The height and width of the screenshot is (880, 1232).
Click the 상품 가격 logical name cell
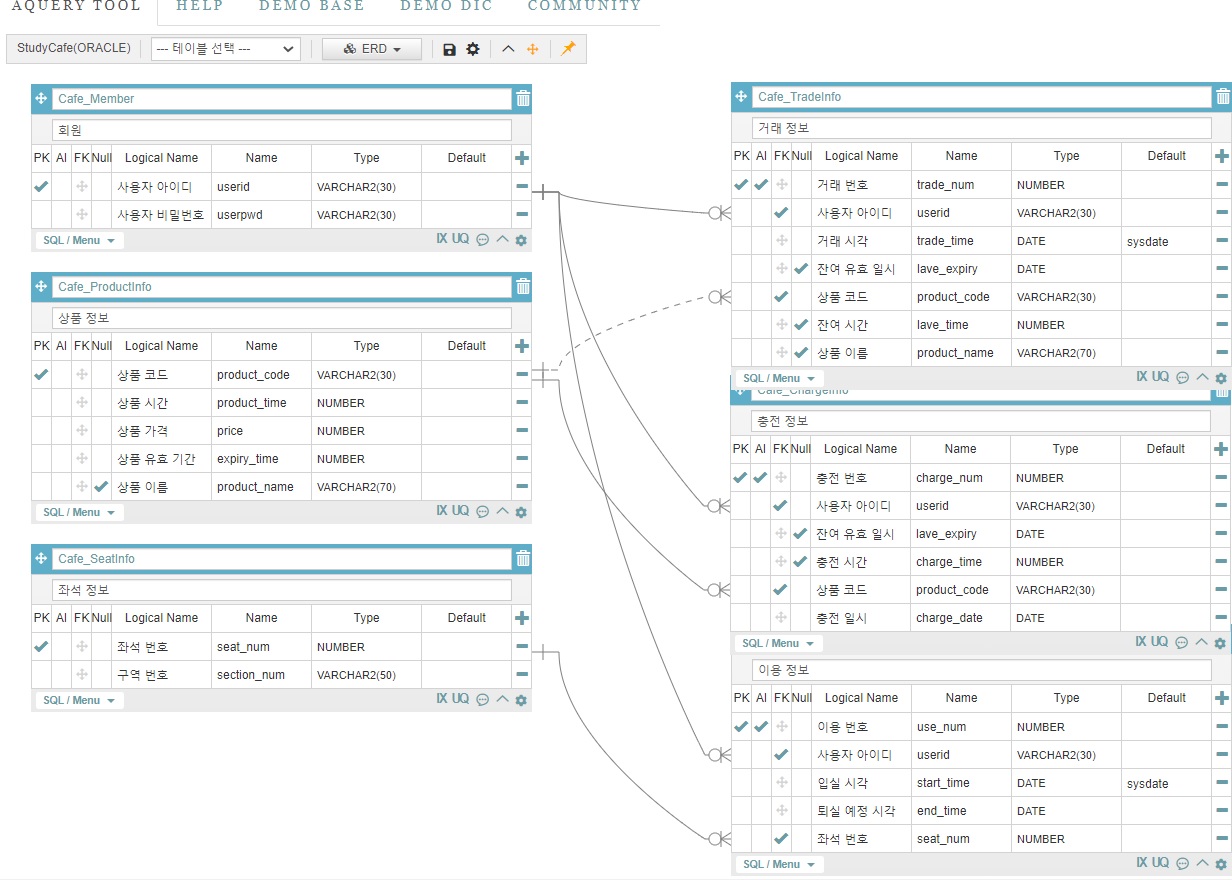[x=161, y=431]
